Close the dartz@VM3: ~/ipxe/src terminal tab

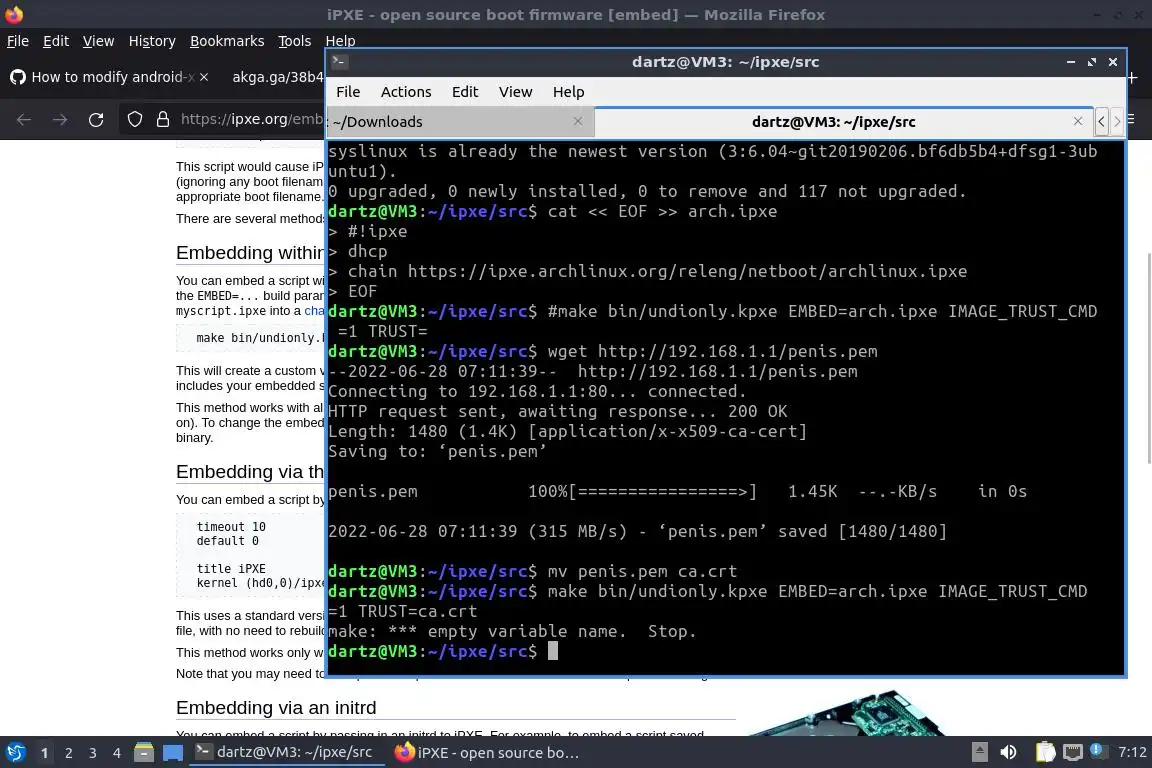[1078, 121]
